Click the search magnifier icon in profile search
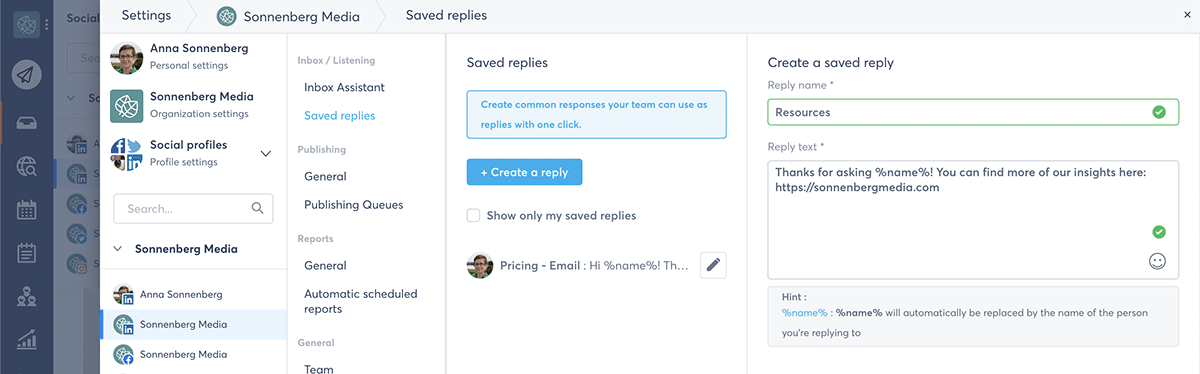This screenshot has width=1200, height=374. click(257, 208)
